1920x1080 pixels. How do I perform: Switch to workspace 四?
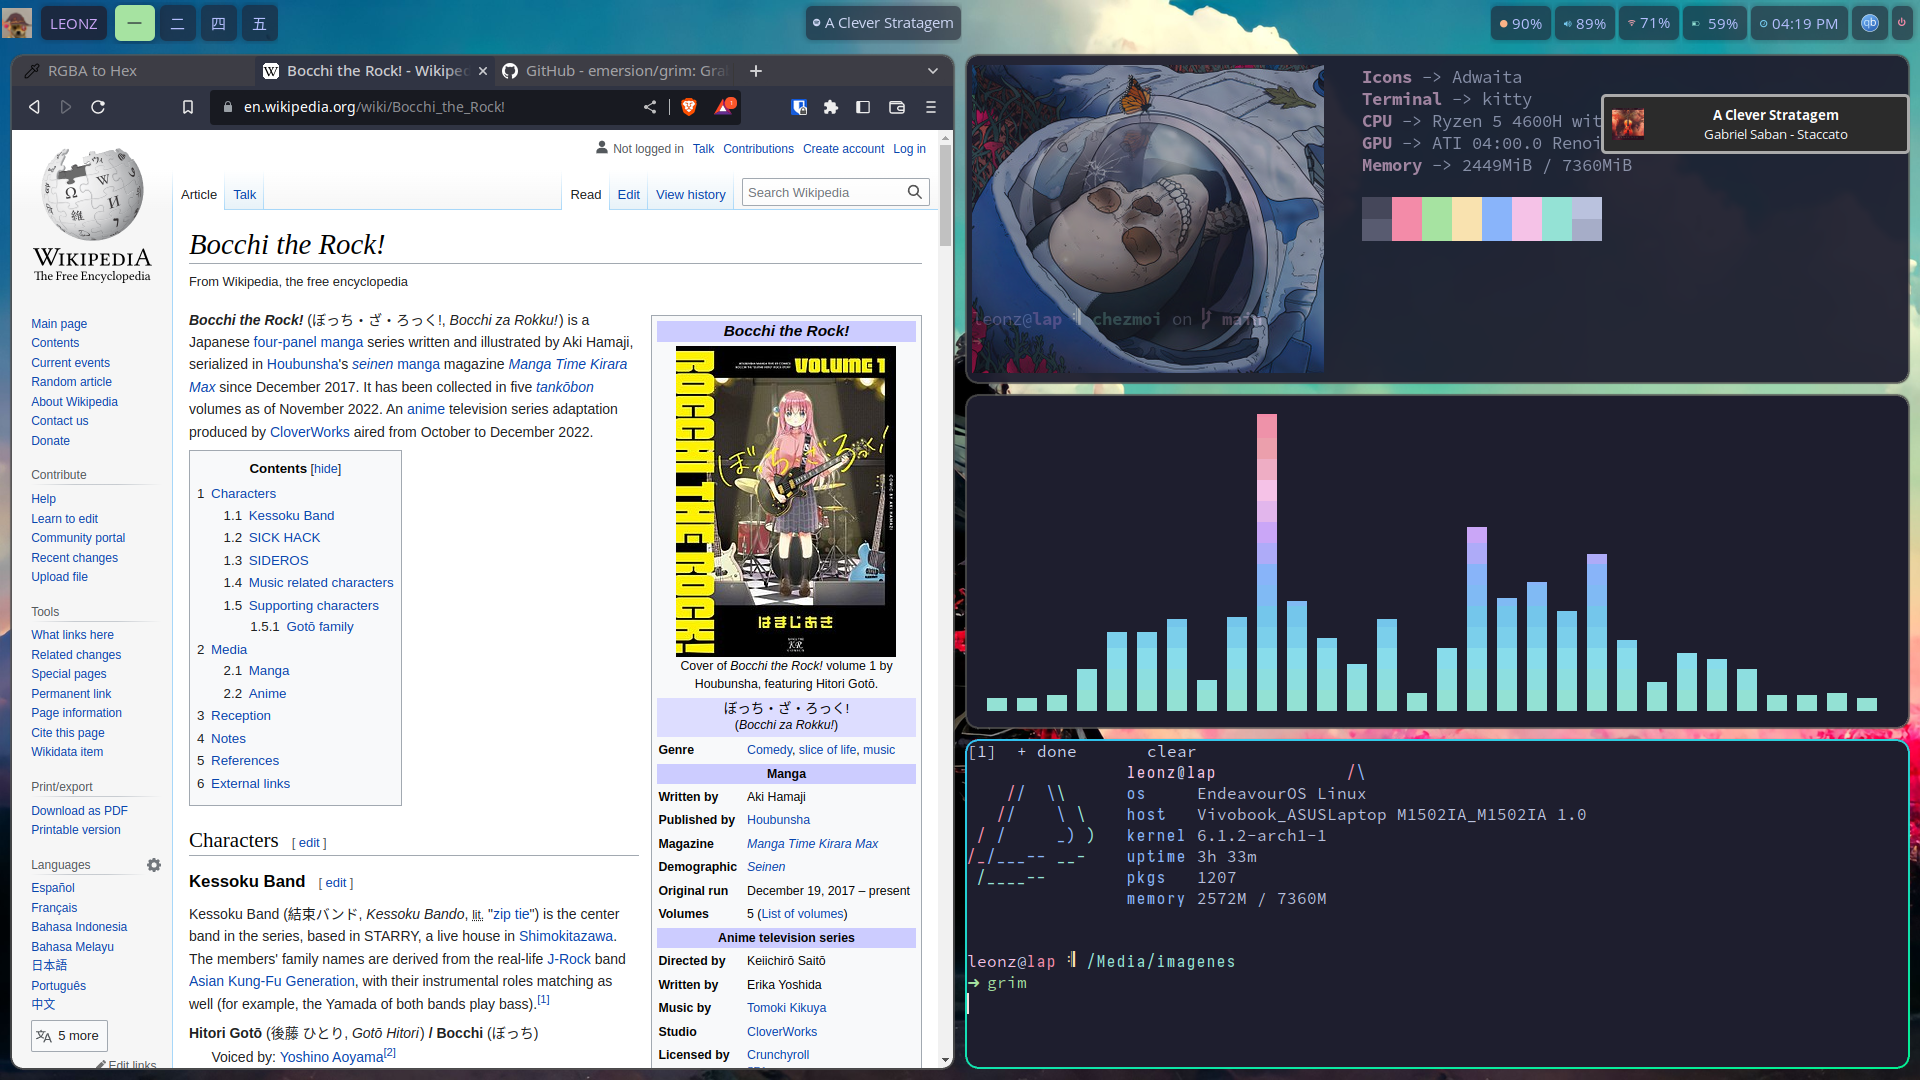tap(218, 23)
